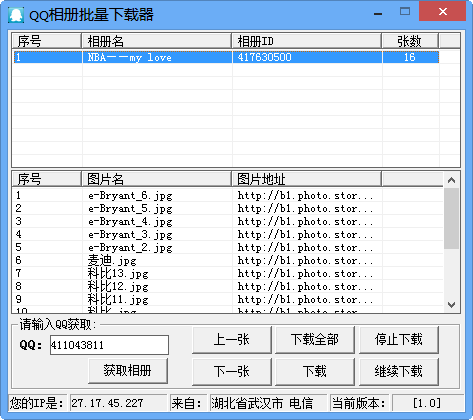Click 图片名 column header
473x420 pixels.
click(x=156, y=179)
